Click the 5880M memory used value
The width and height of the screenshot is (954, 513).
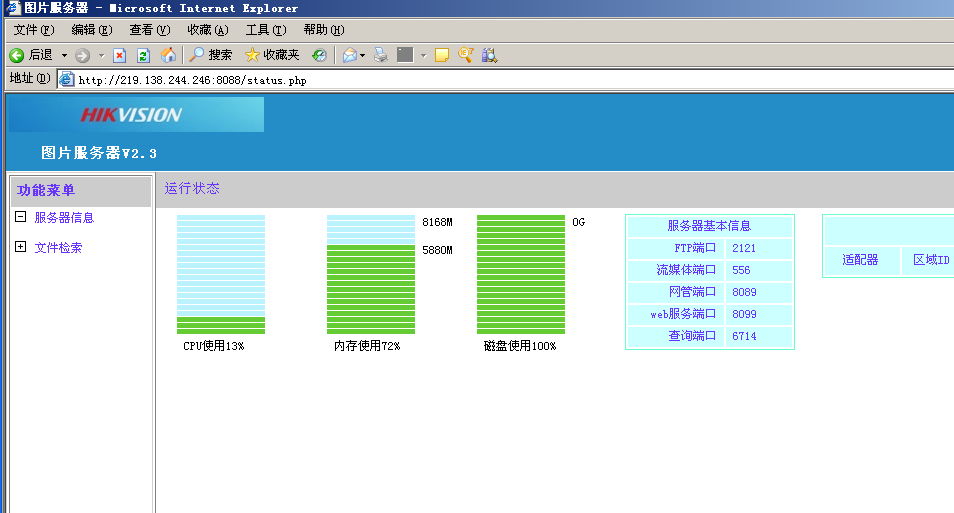coord(437,250)
